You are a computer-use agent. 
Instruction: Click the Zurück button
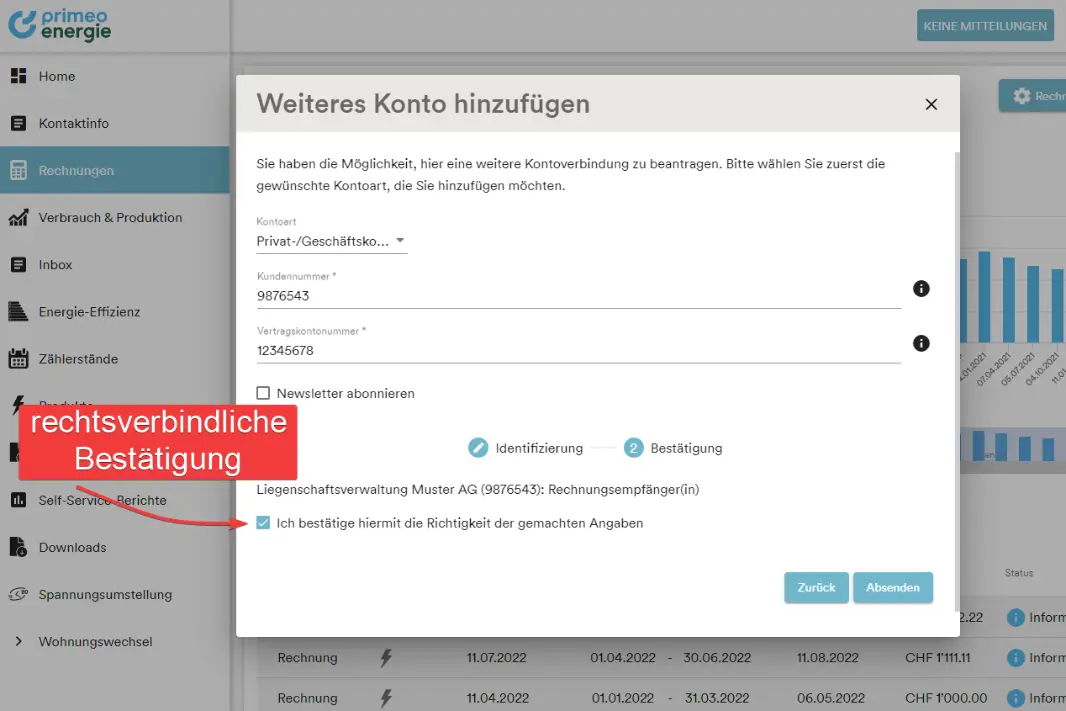[816, 588]
